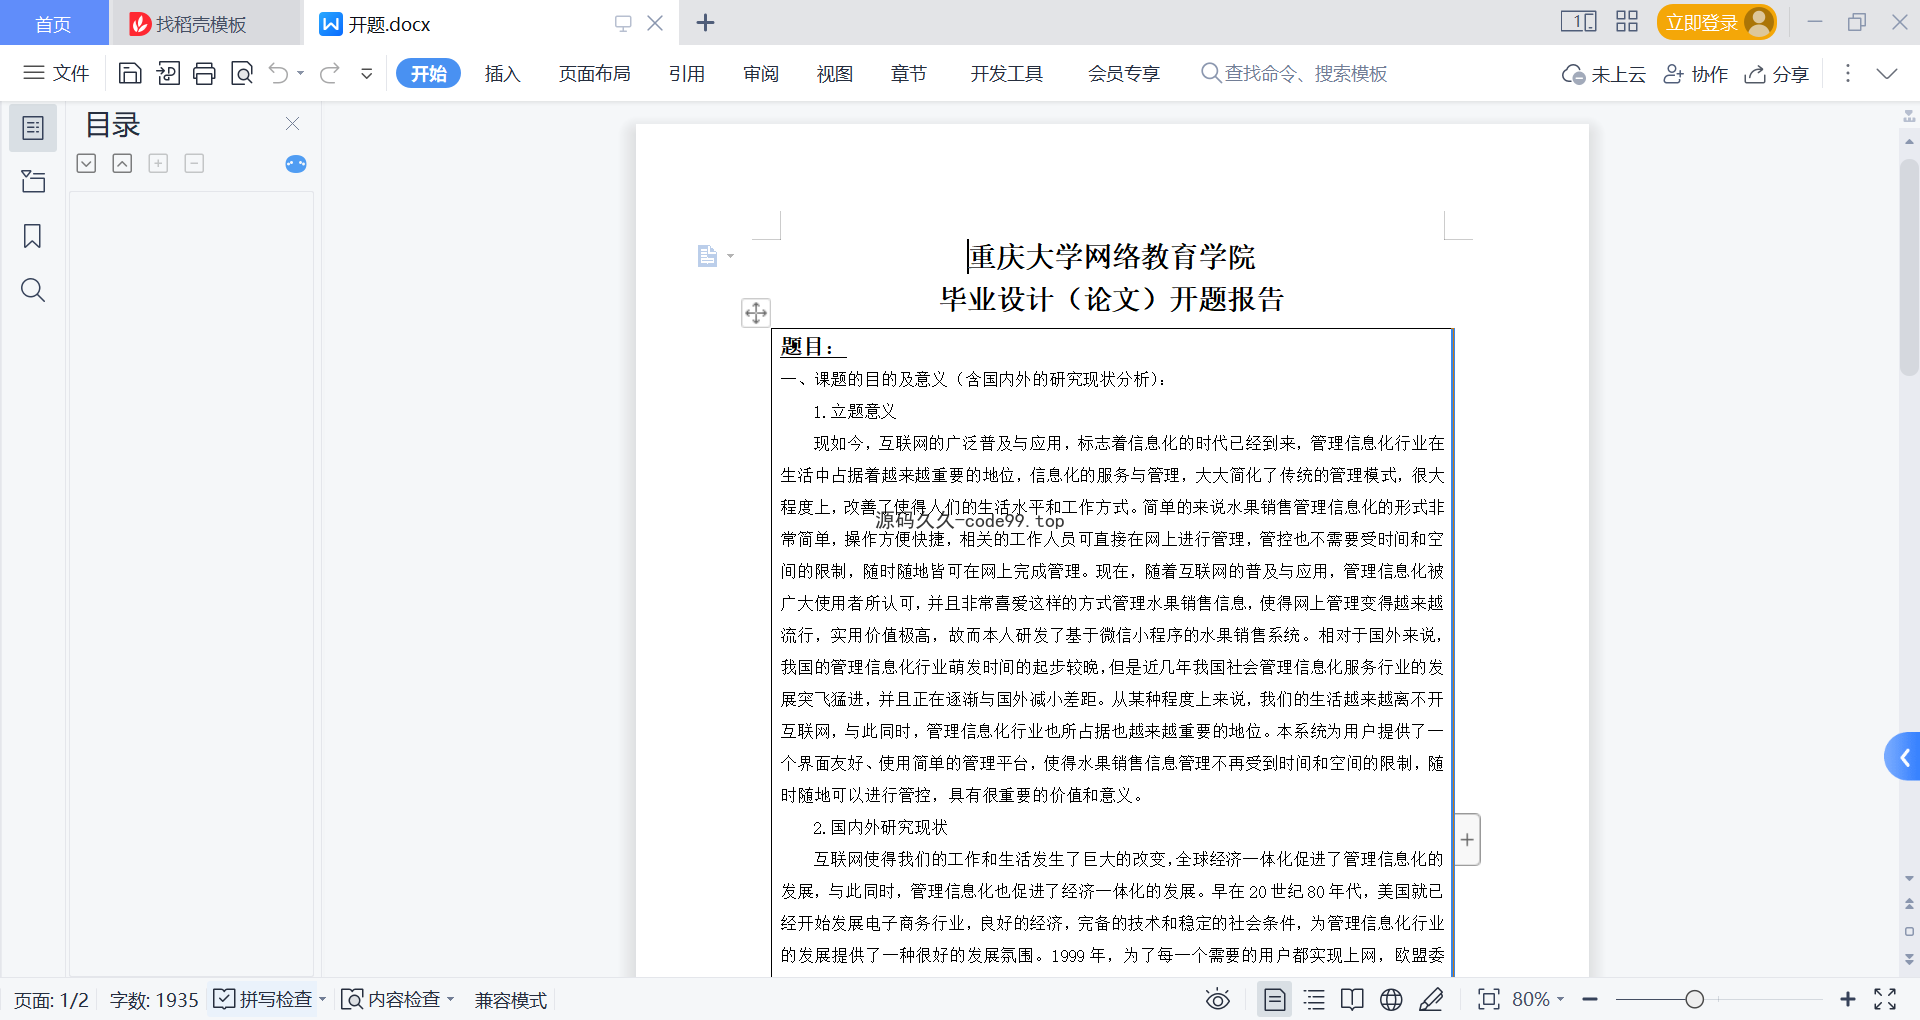Screen dimensions: 1920x1020
Task: Open quick access toolbar customize dropdown
Action: click(367, 73)
